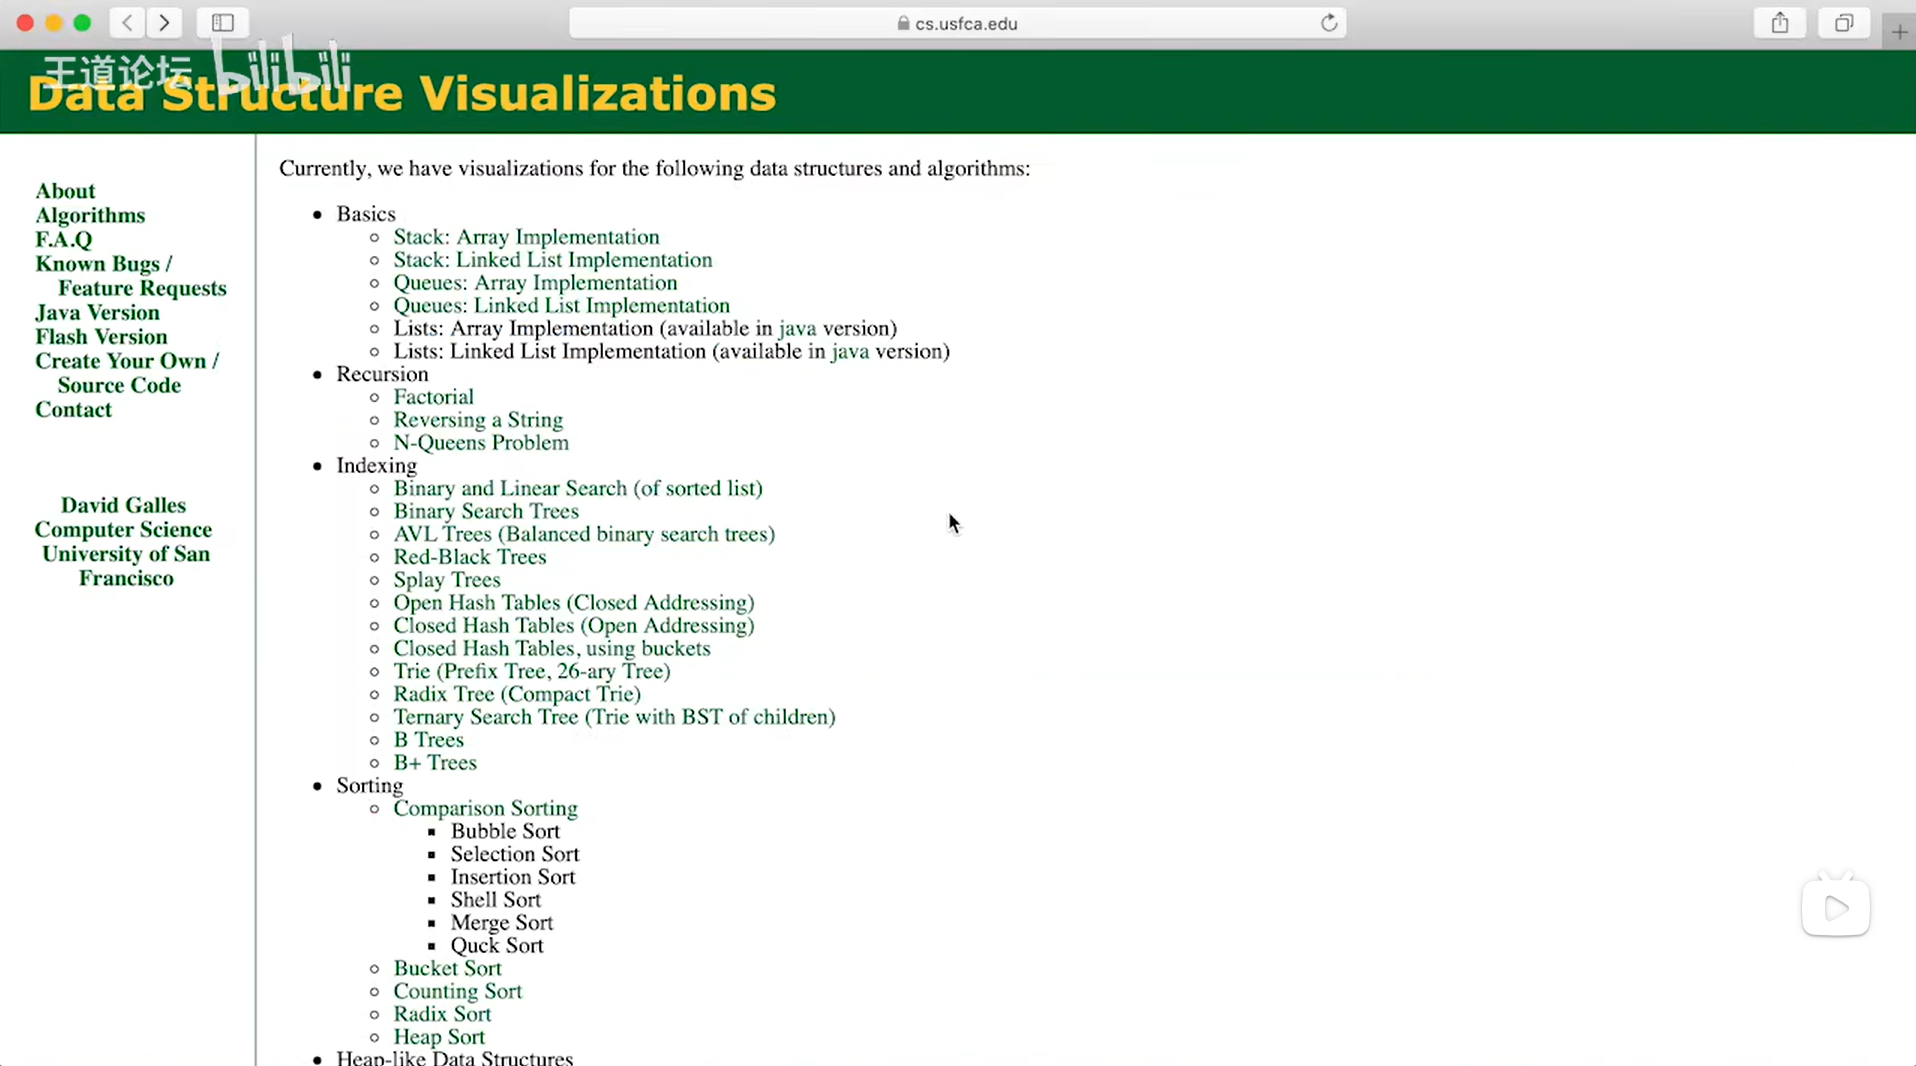Click the Quck Sort list item

pyautogui.click(x=497, y=947)
